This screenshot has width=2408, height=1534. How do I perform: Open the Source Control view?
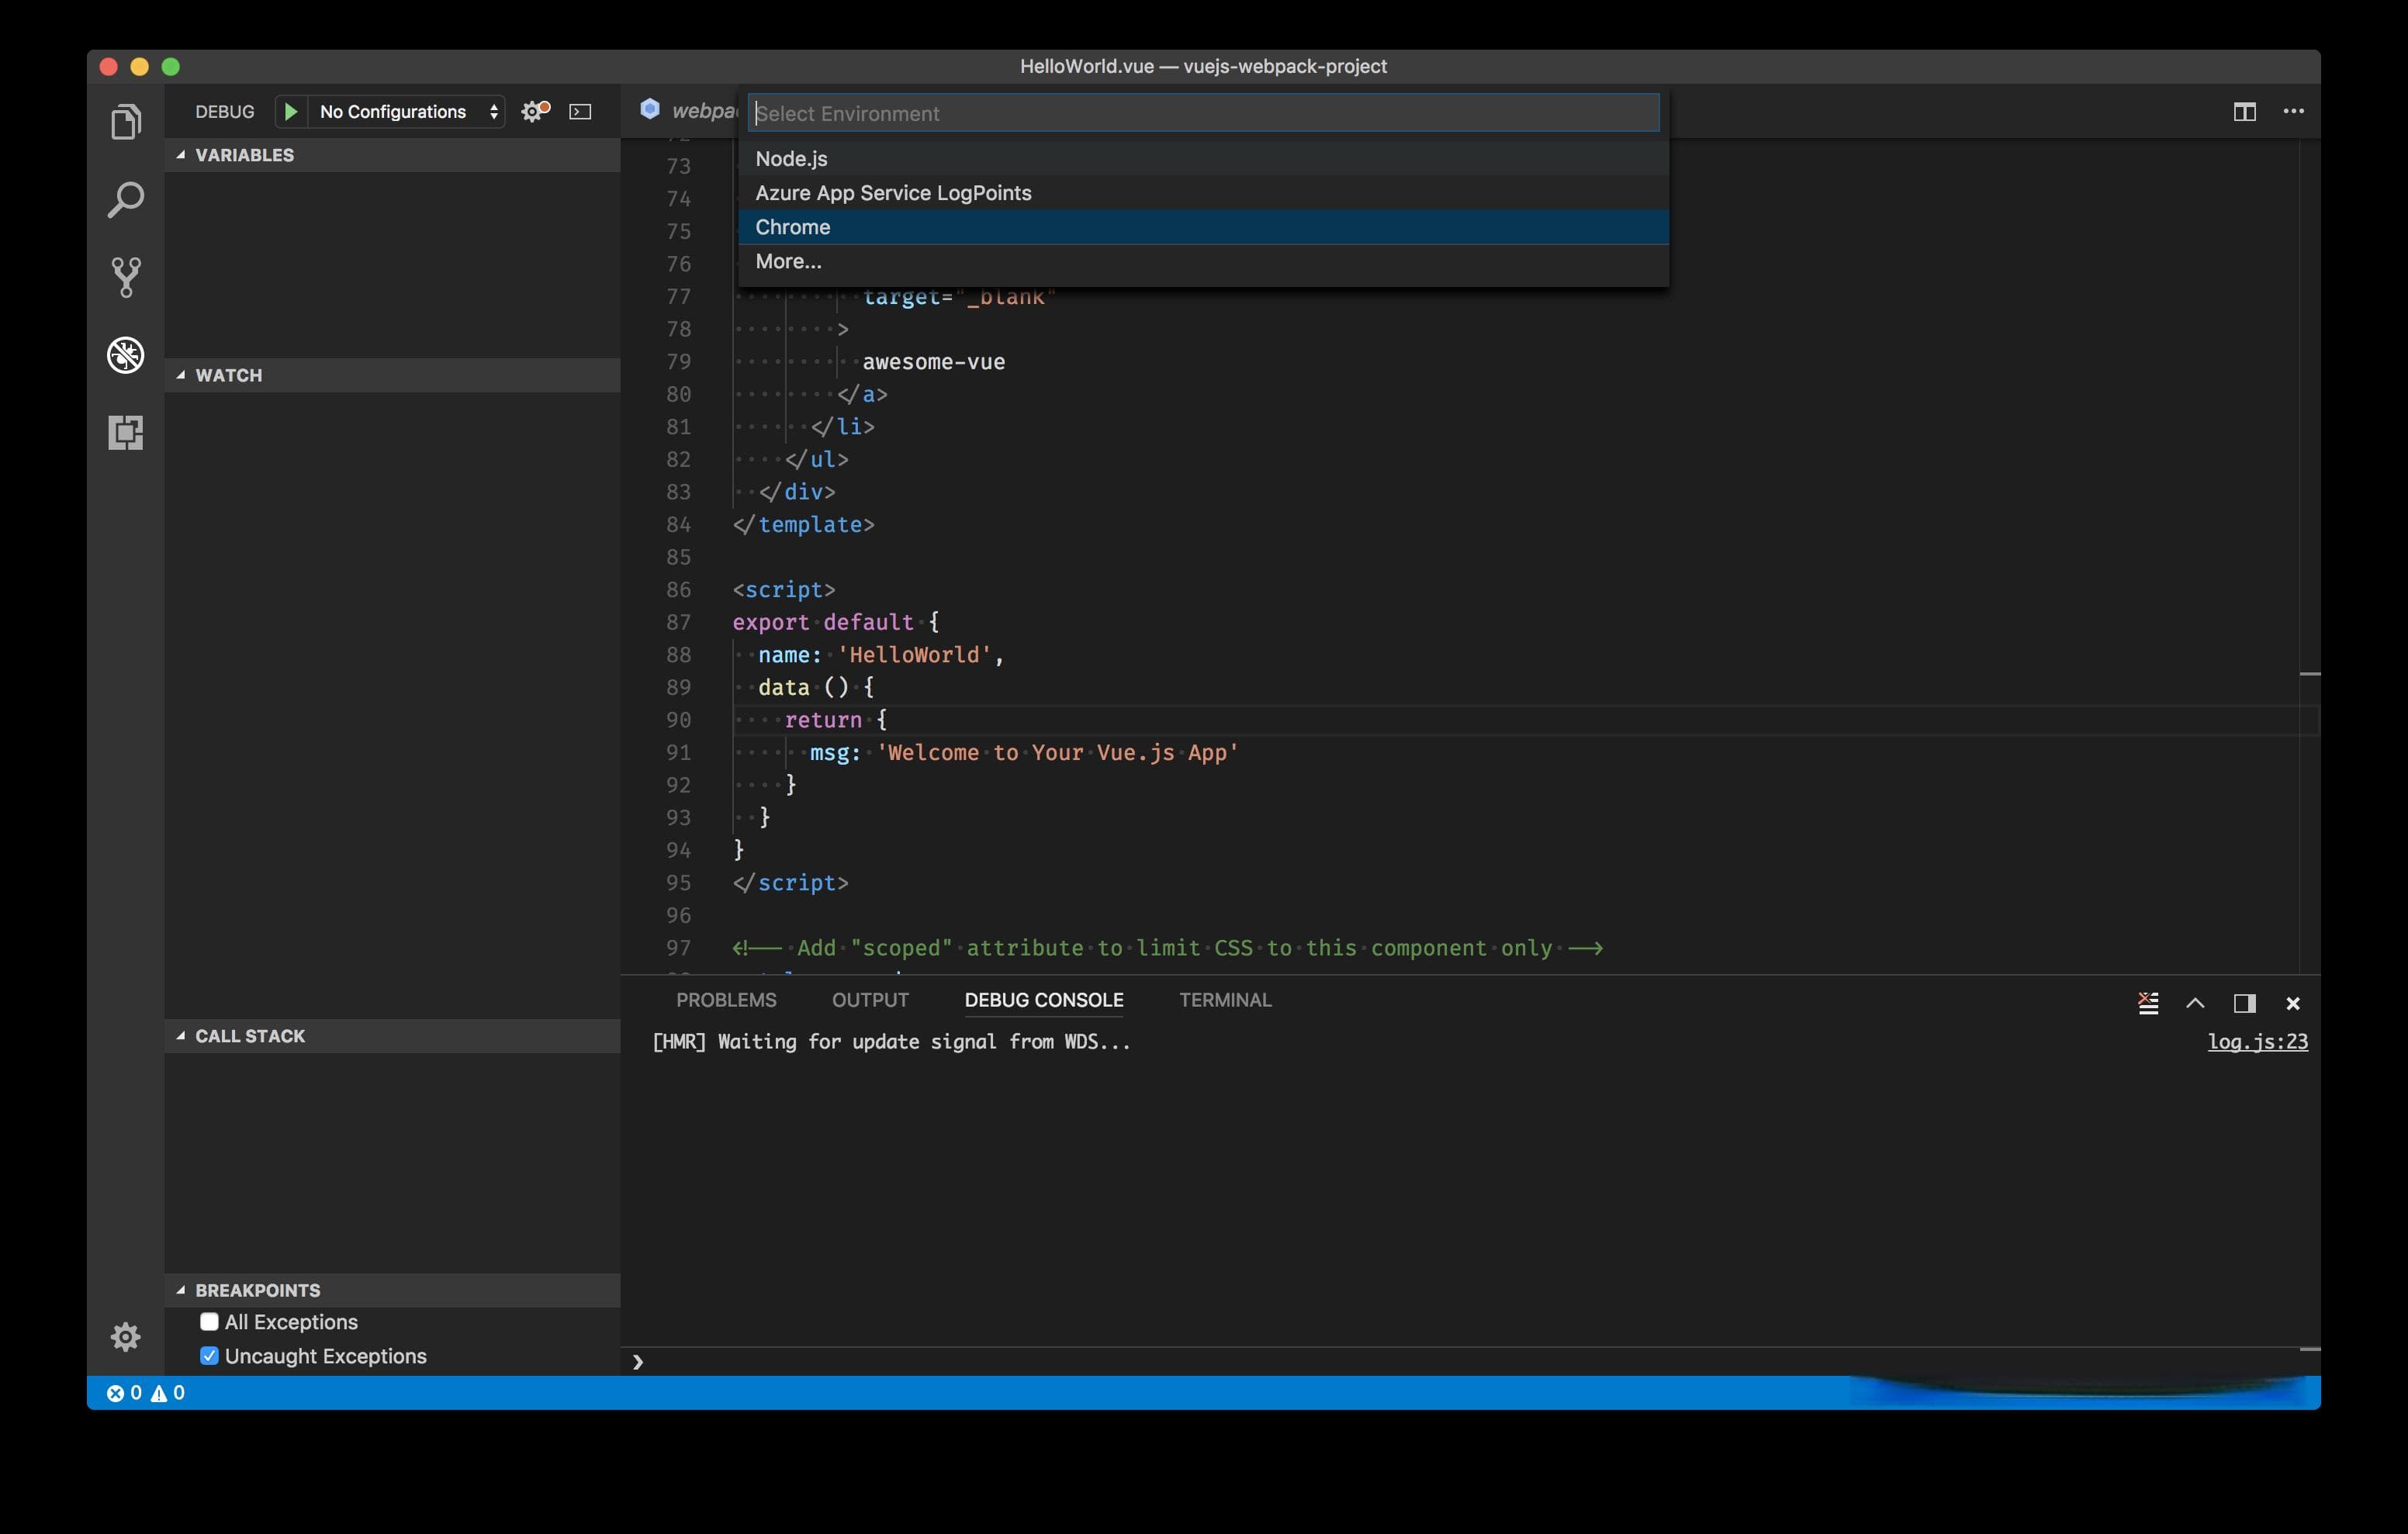[126, 277]
